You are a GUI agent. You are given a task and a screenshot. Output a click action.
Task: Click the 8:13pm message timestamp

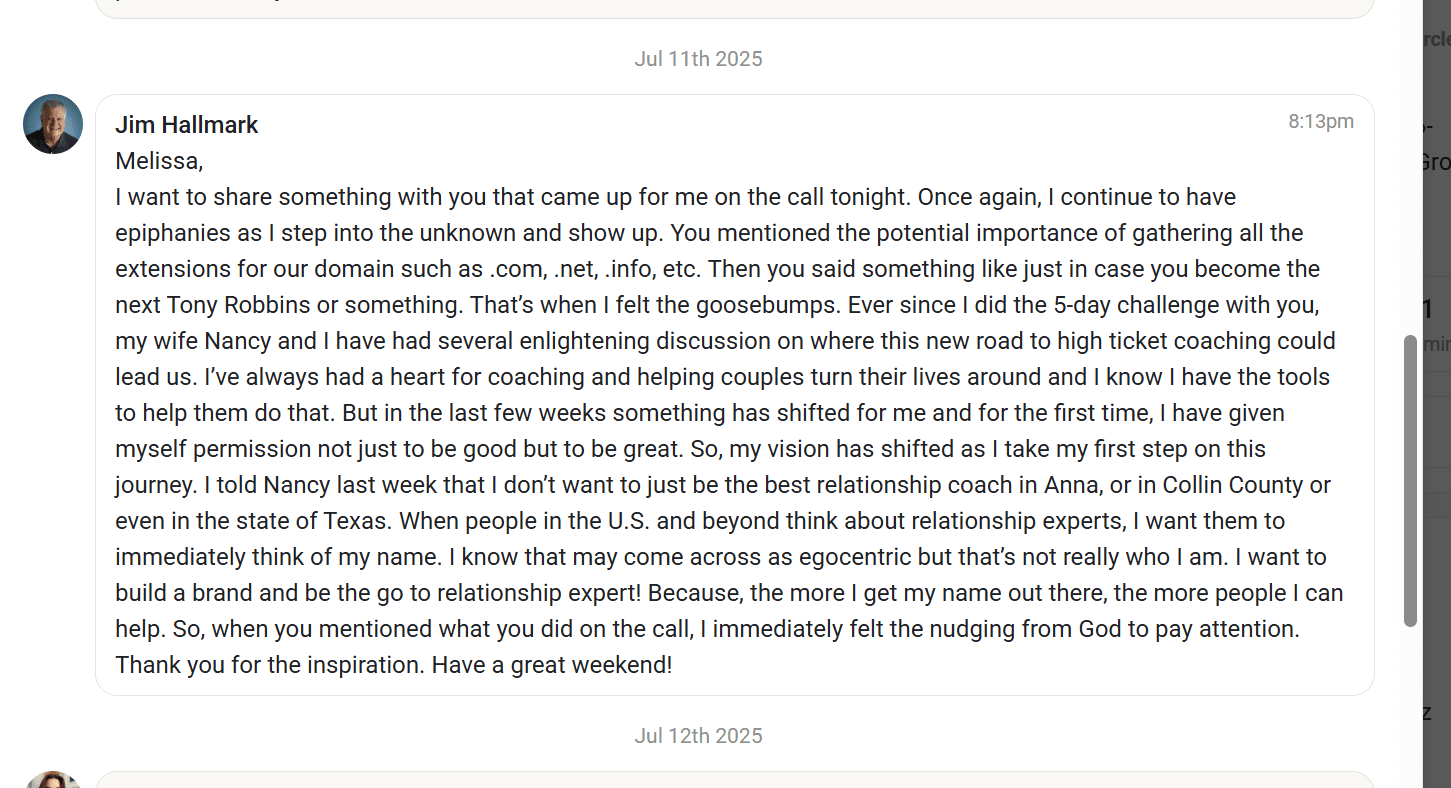click(1320, 122)
